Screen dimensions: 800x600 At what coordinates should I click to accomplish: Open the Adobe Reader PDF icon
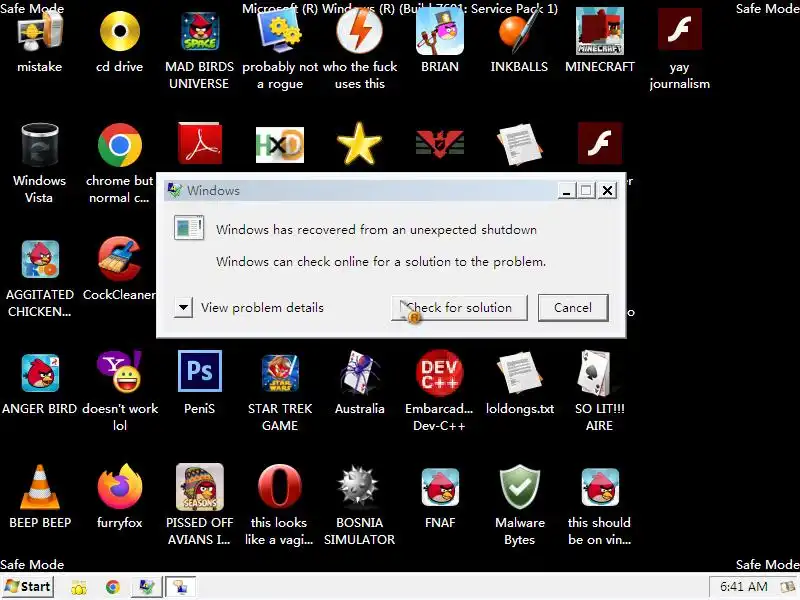click(x=199, y=144)
